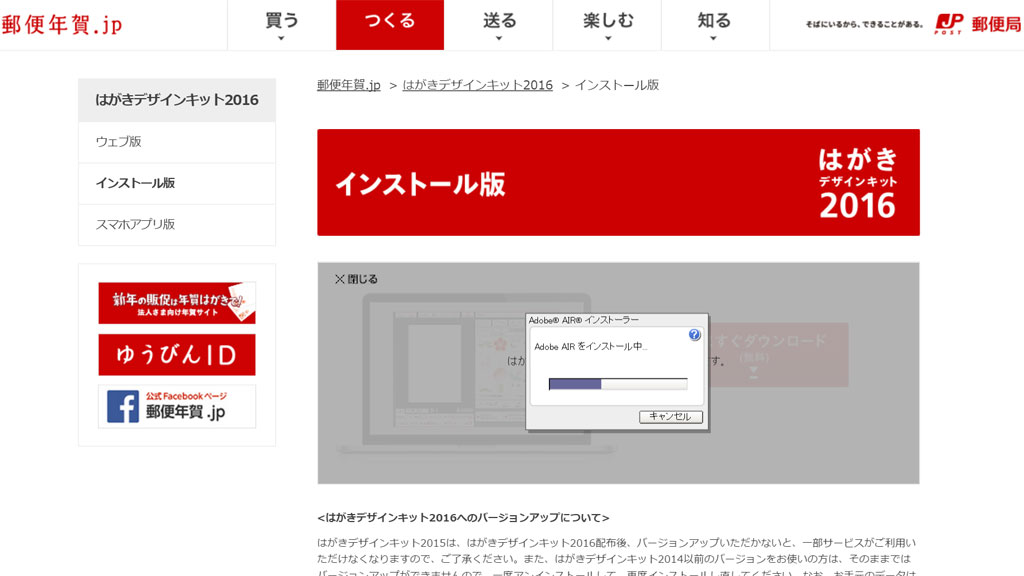Click the Adobe AIR をインストール中 status text

[590, 347]
